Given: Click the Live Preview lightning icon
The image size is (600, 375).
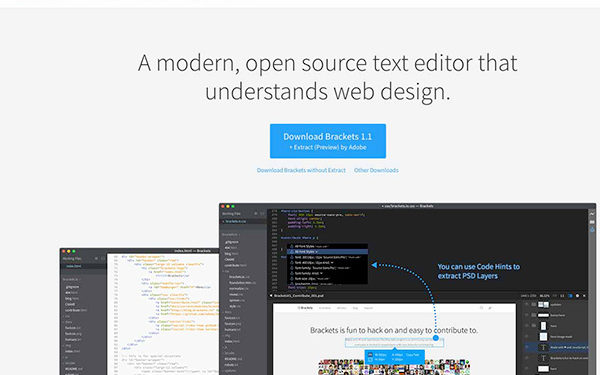Looking at the screenshot, I should 592,214.
